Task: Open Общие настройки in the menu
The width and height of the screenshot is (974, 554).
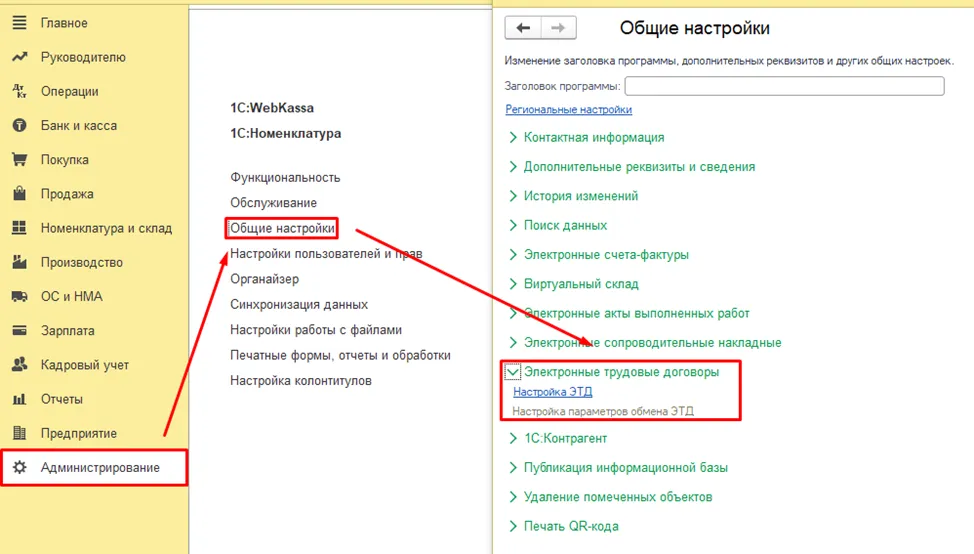Action: (282, 228)
